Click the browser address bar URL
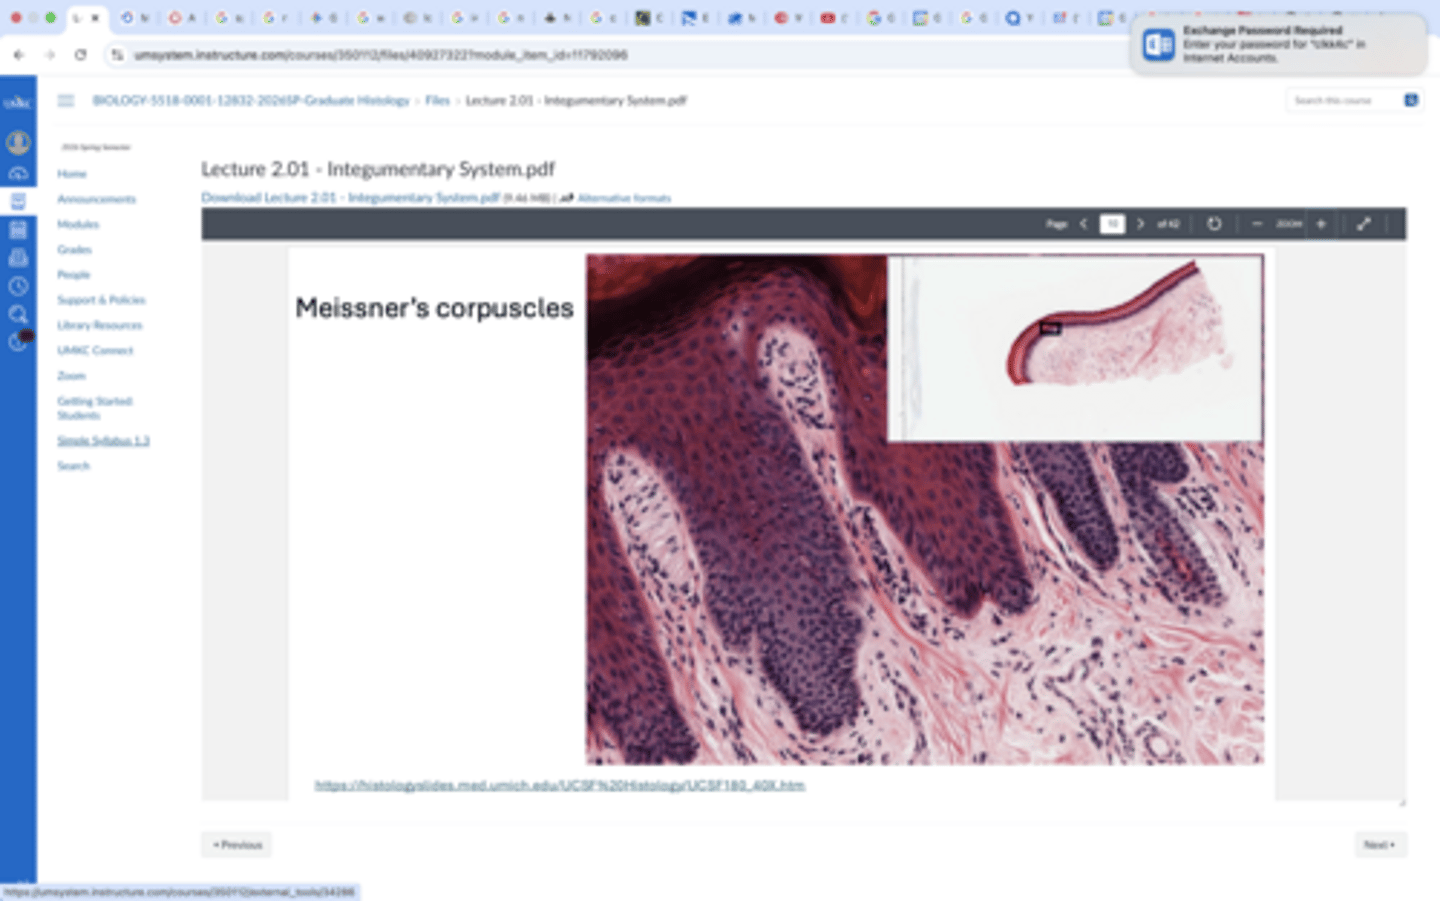The height and width of the screenshot is (901, 1440). (x=380, y=55)
